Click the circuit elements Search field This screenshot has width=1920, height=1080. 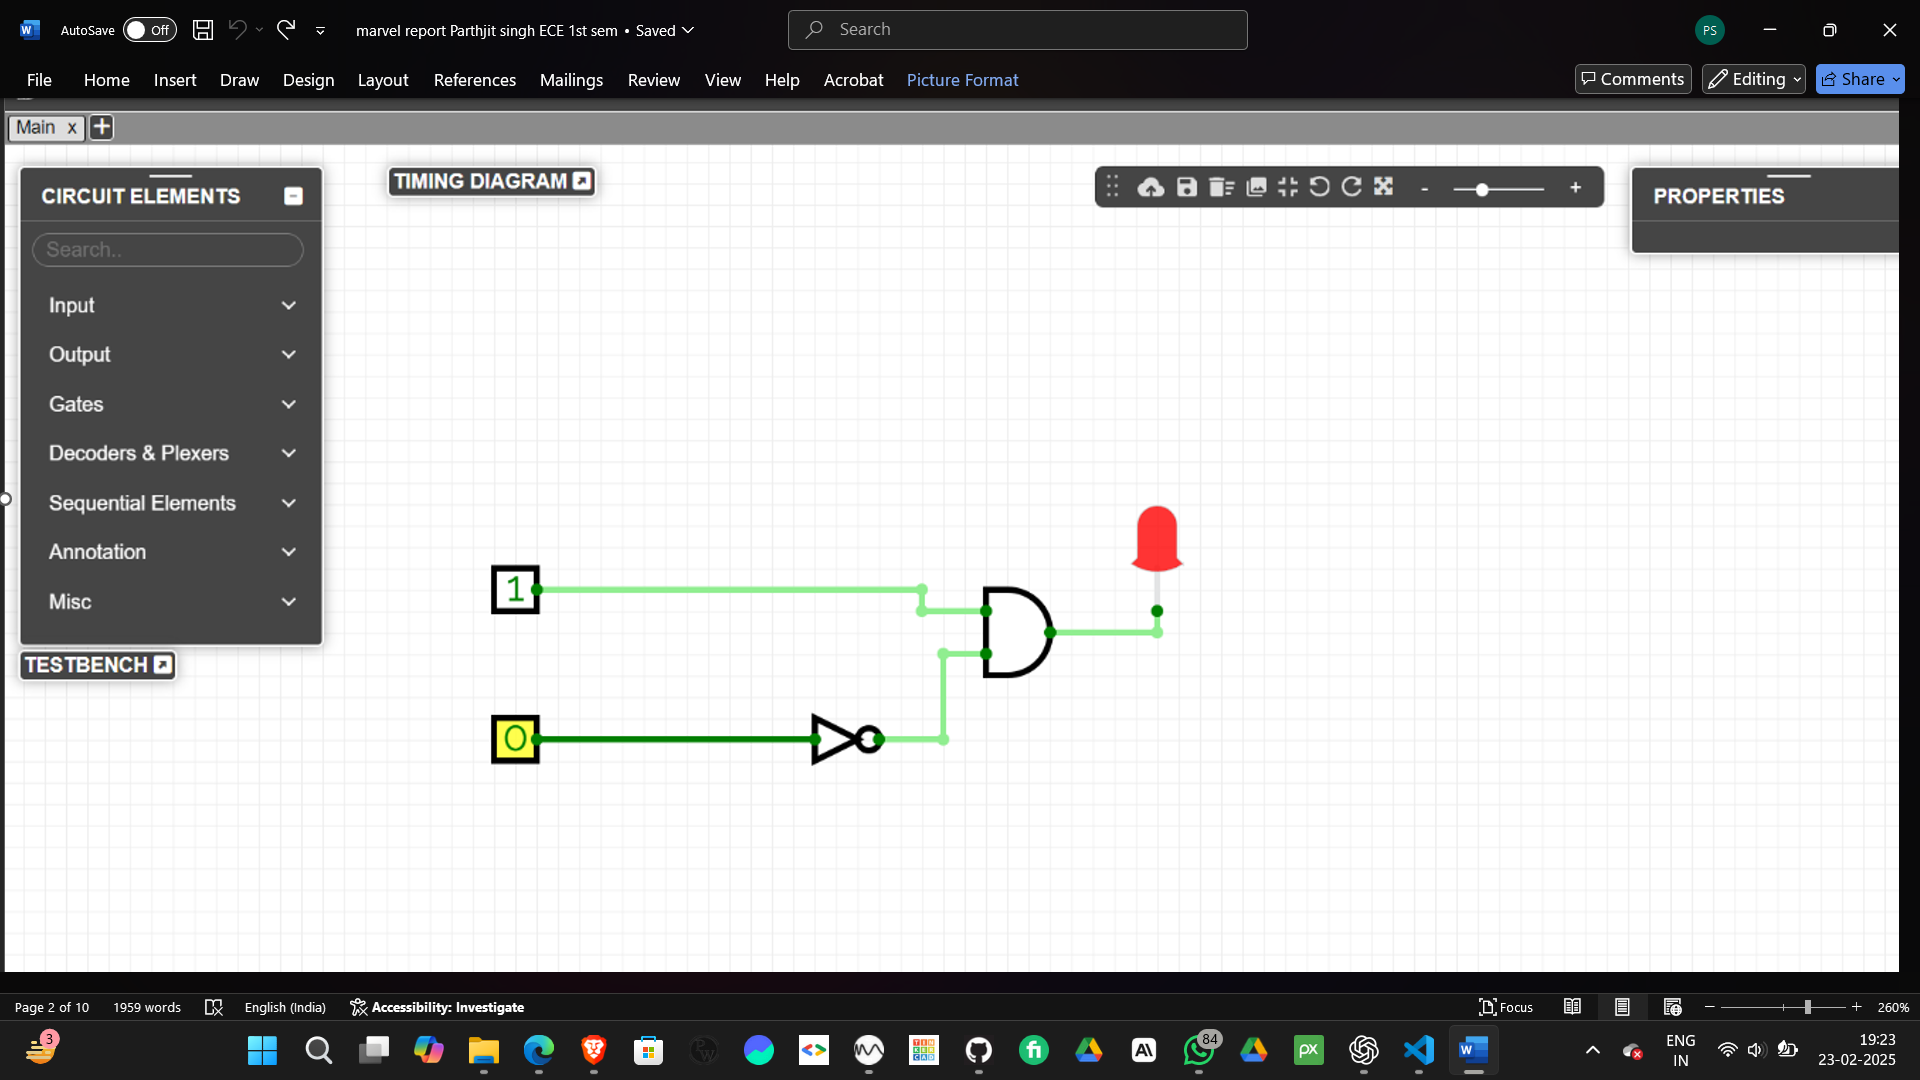click(168, 250)
